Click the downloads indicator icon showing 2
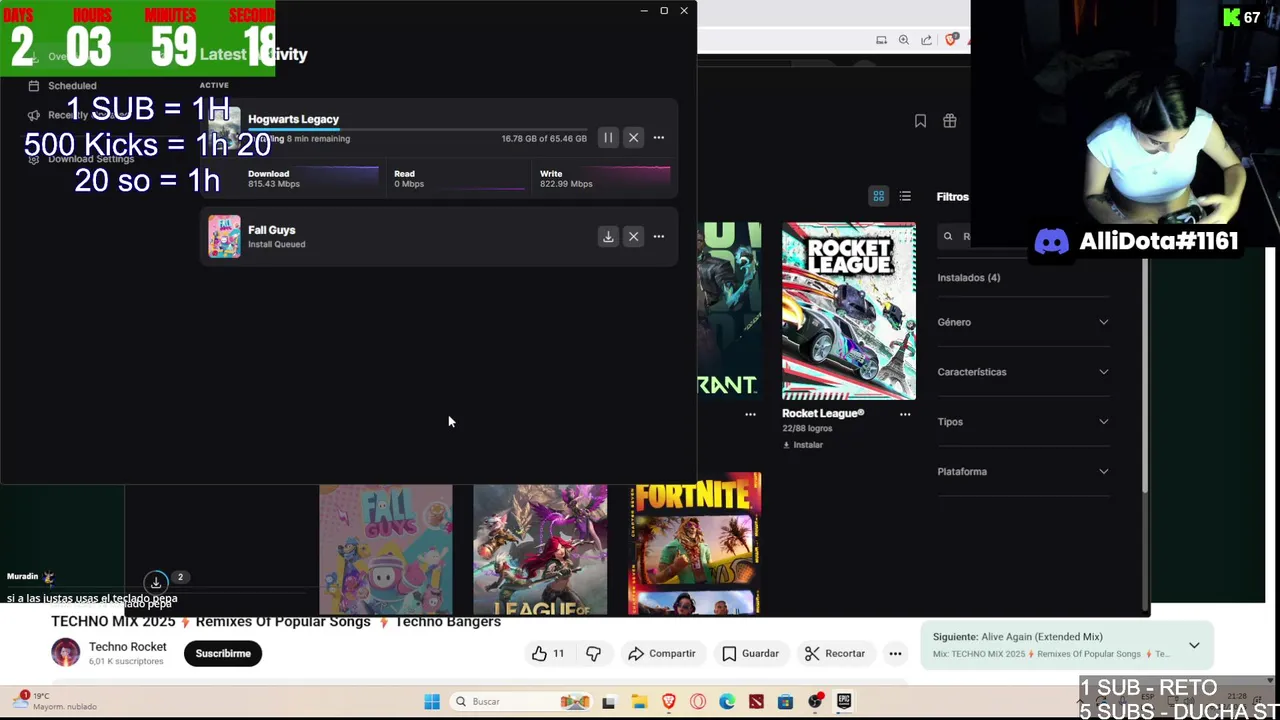Viewport: 1280px width, 720px height. point(156,582)
